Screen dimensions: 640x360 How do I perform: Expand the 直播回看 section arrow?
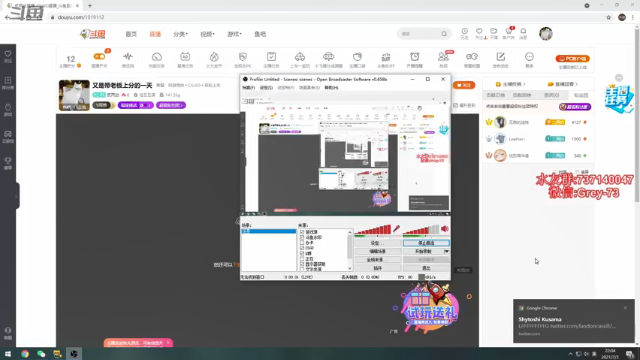576,84
